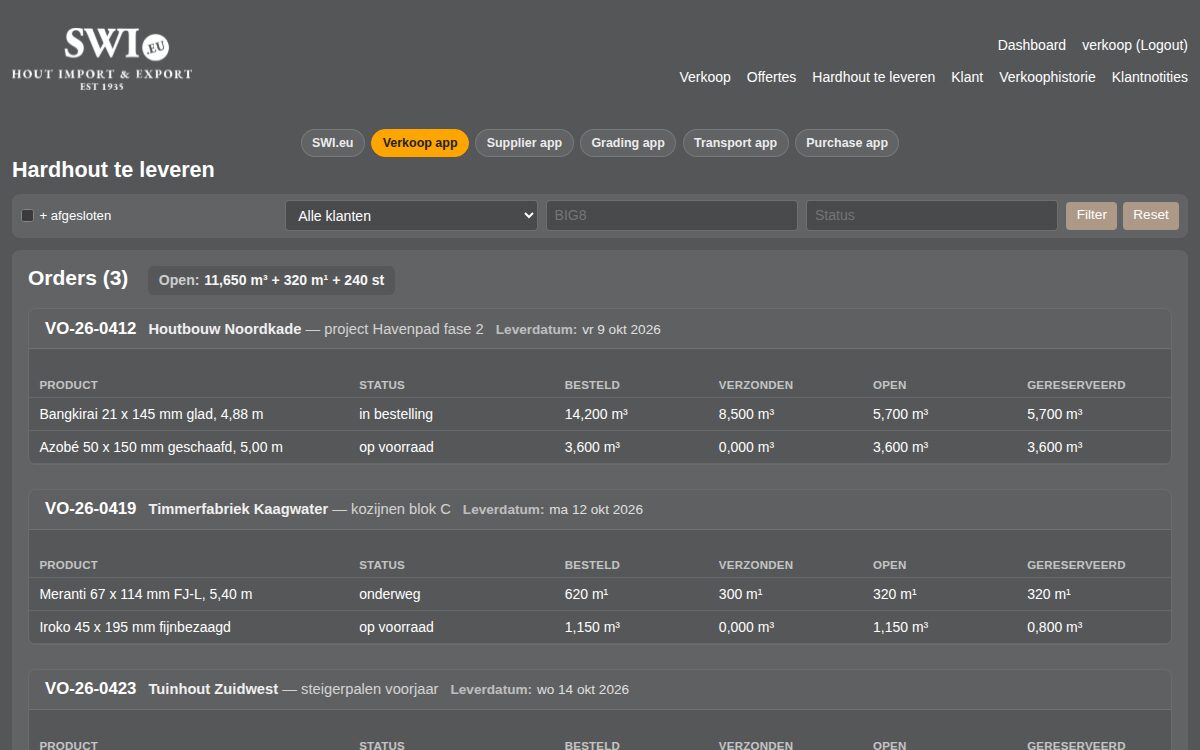Select the Azobé 50 x 150 mm product row
This screenshot has width=1200, height=750.
coord(600,447)
